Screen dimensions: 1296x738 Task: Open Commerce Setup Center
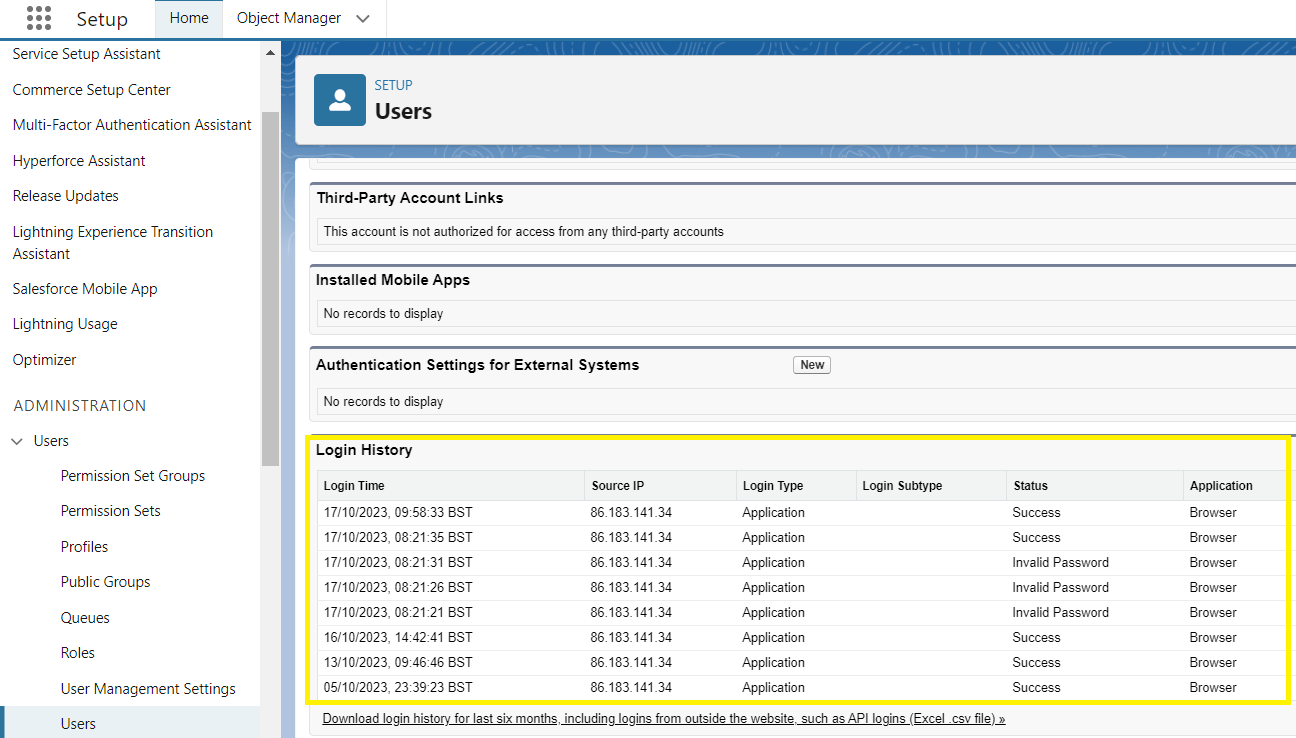pos(92,90)
